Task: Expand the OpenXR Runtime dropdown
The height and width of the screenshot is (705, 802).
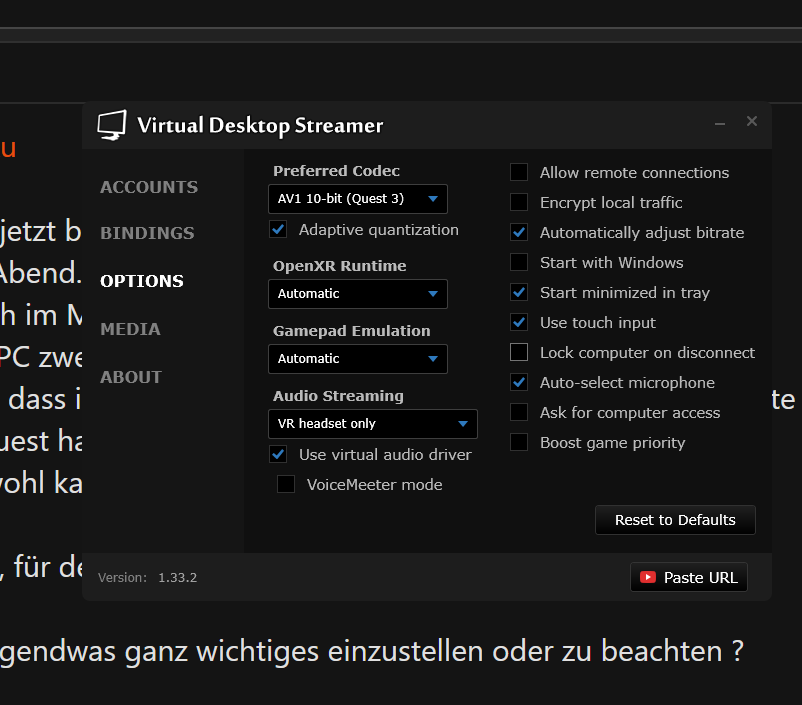Action: tap(358, 294)
